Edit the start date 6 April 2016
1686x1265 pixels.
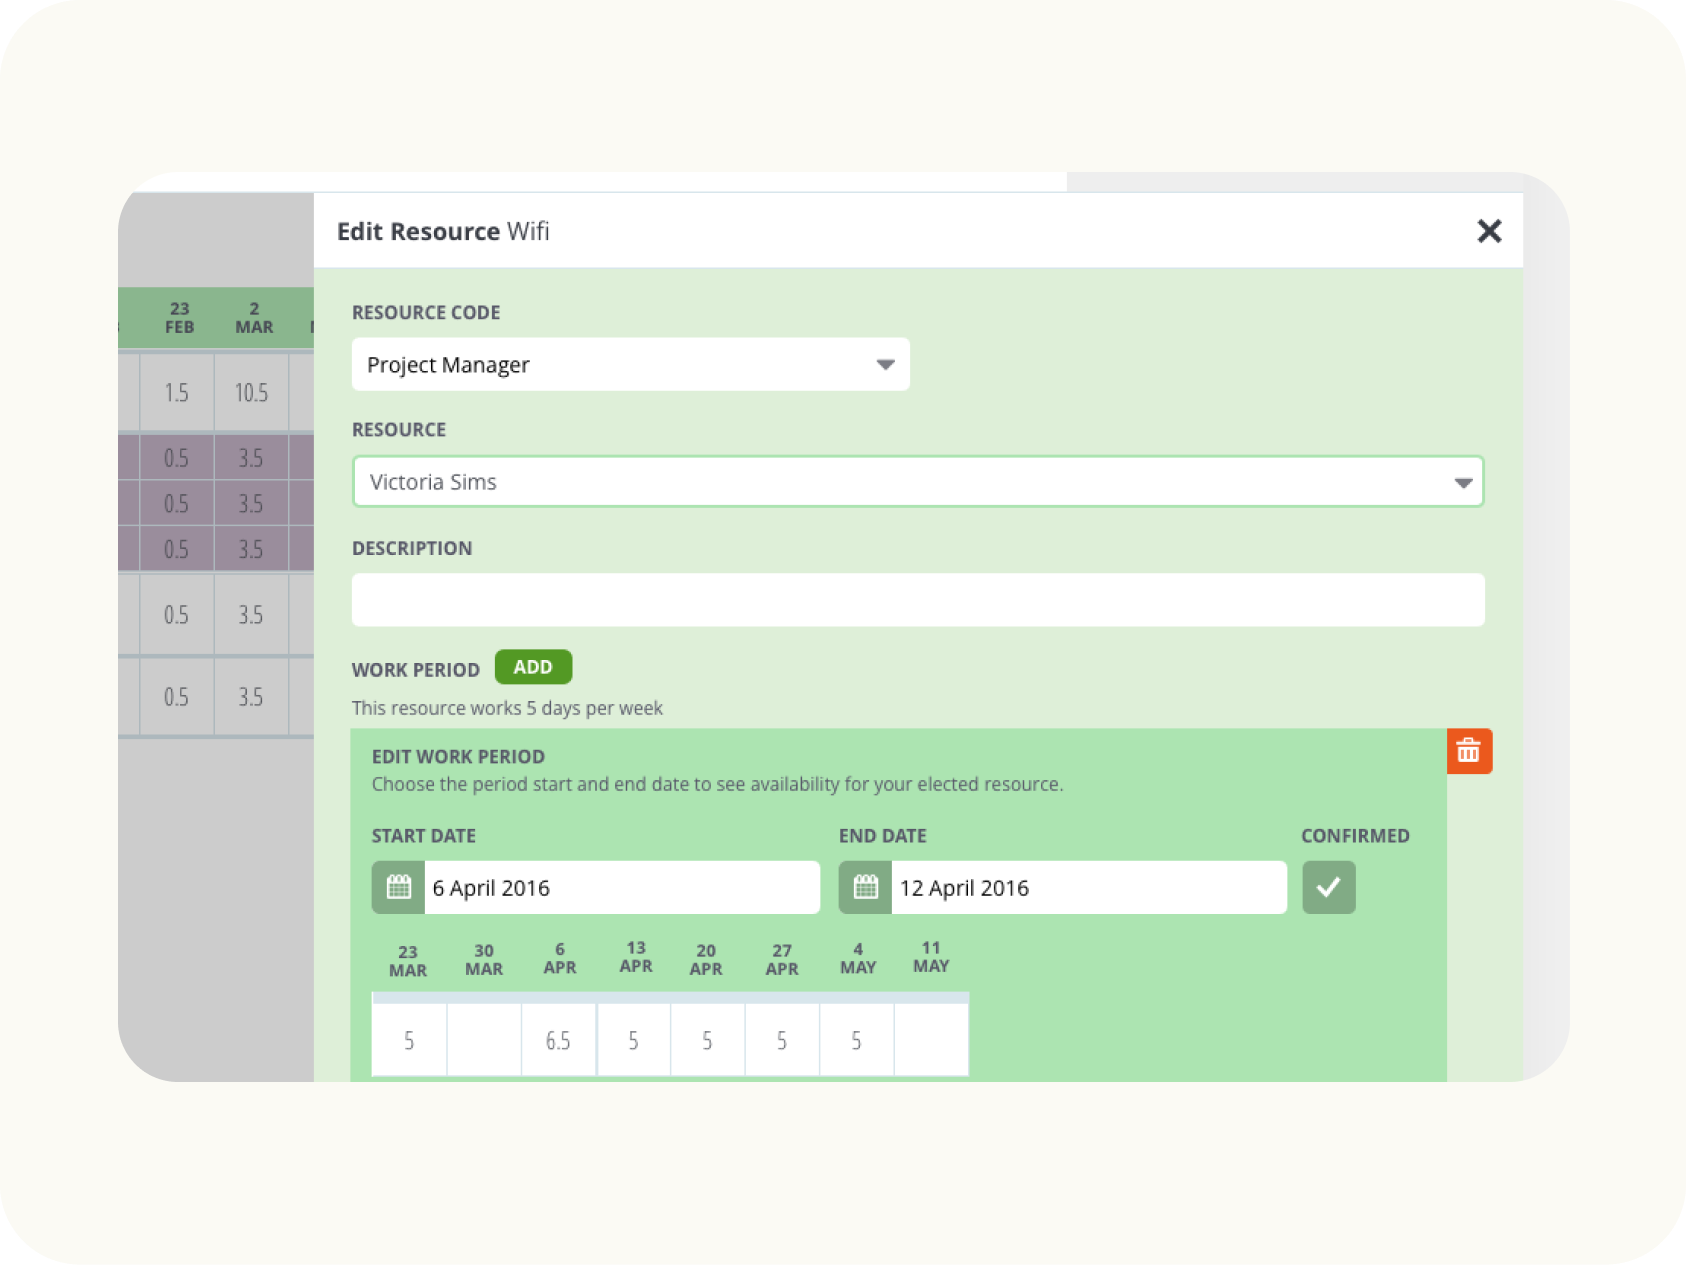tap(622, 887)
